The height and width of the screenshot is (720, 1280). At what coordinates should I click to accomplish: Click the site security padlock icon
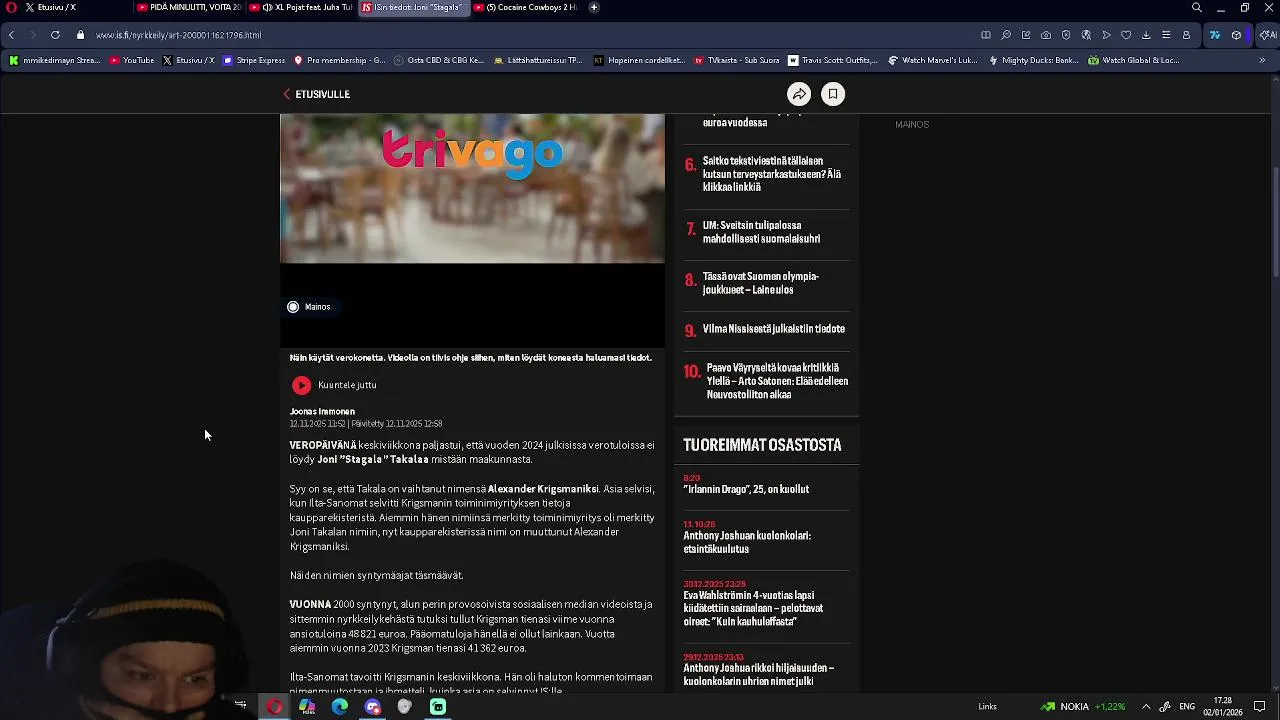pyautogui.click(x=80, y=35)
